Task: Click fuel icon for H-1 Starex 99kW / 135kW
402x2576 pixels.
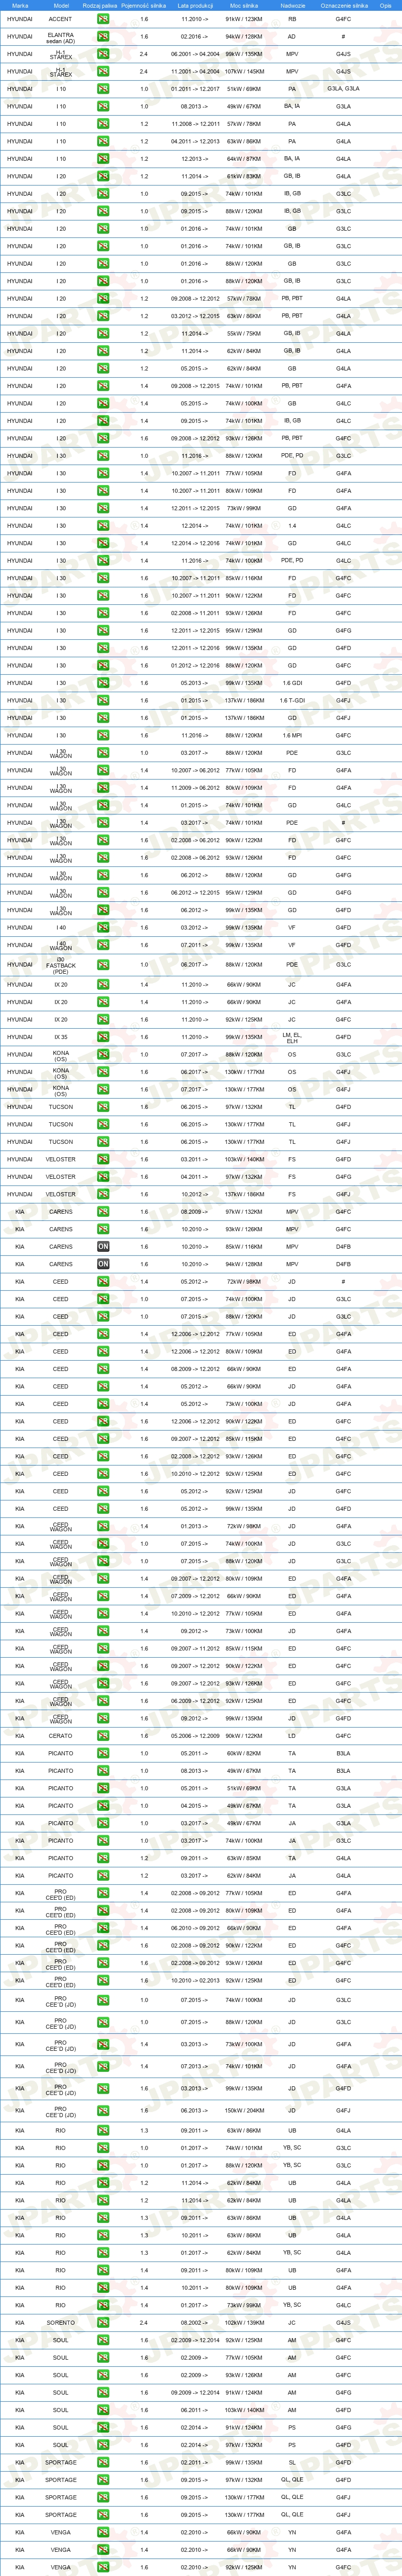Action: point(103,54)
